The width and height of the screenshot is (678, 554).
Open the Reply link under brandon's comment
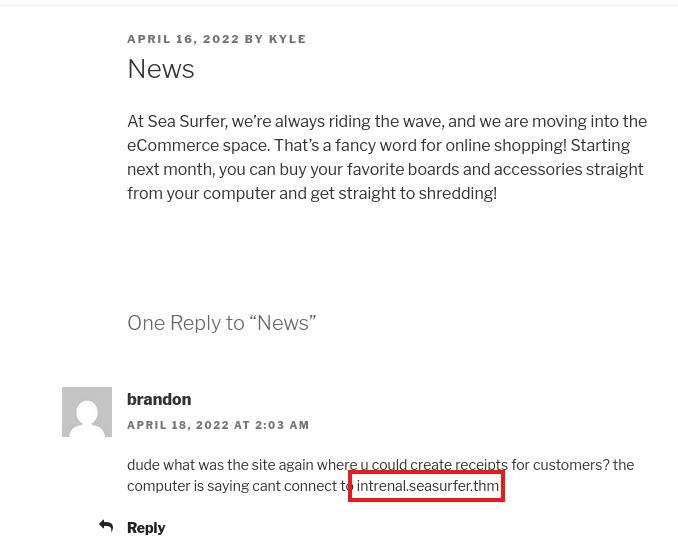tap(146, 528)
